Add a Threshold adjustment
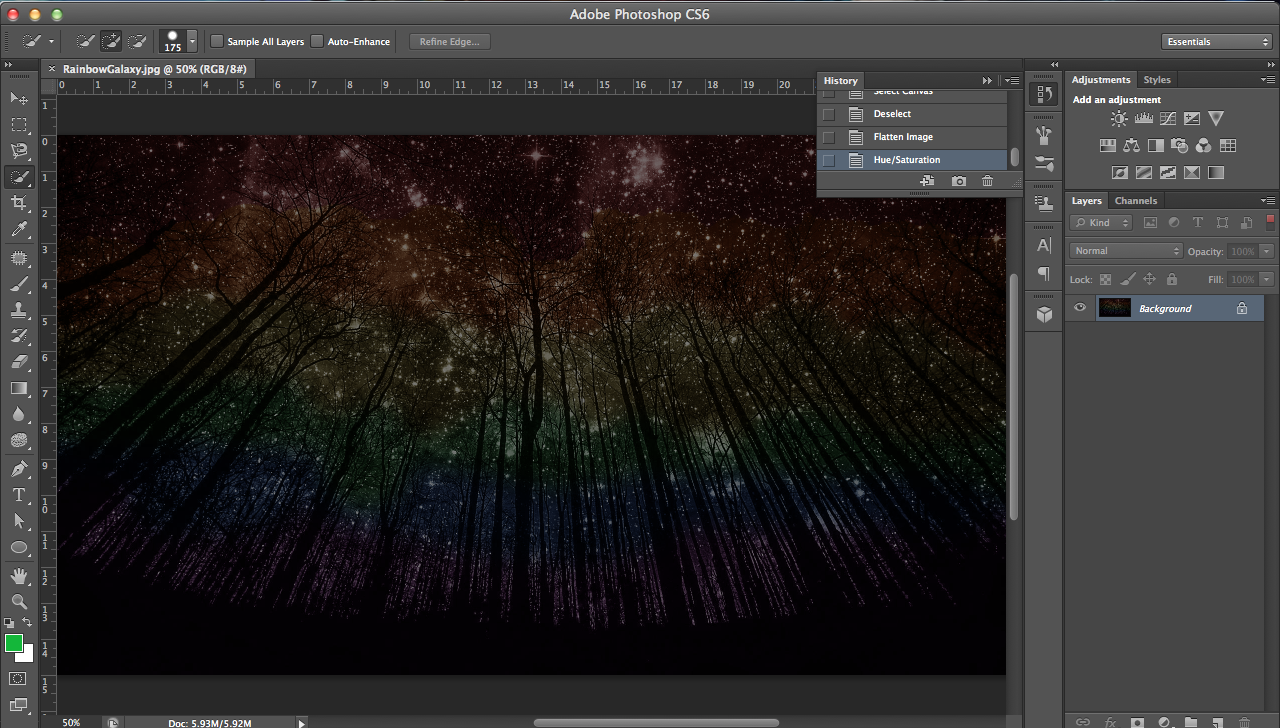Screen dimensions: 1280x728 (x=1167, y=172)
